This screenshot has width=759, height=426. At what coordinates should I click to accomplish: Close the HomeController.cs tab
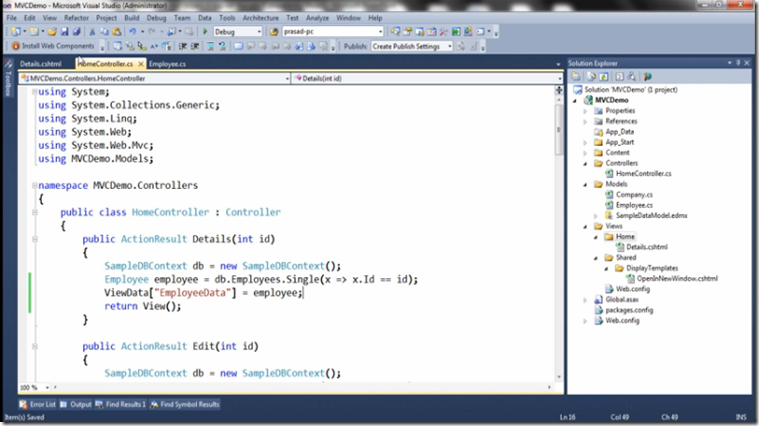coord(141,64)
